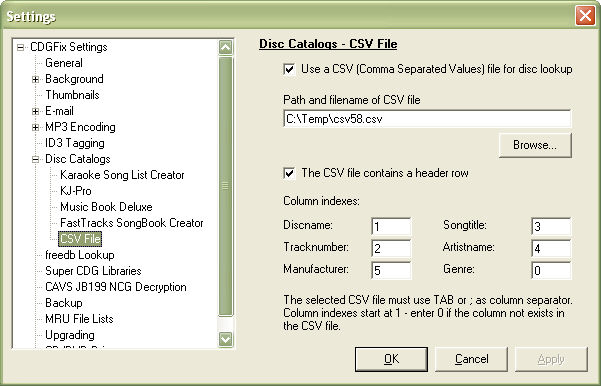Click 'Disc Catalogs - CSV File' heading
This screenshot has width=601, height=386.
328,44
